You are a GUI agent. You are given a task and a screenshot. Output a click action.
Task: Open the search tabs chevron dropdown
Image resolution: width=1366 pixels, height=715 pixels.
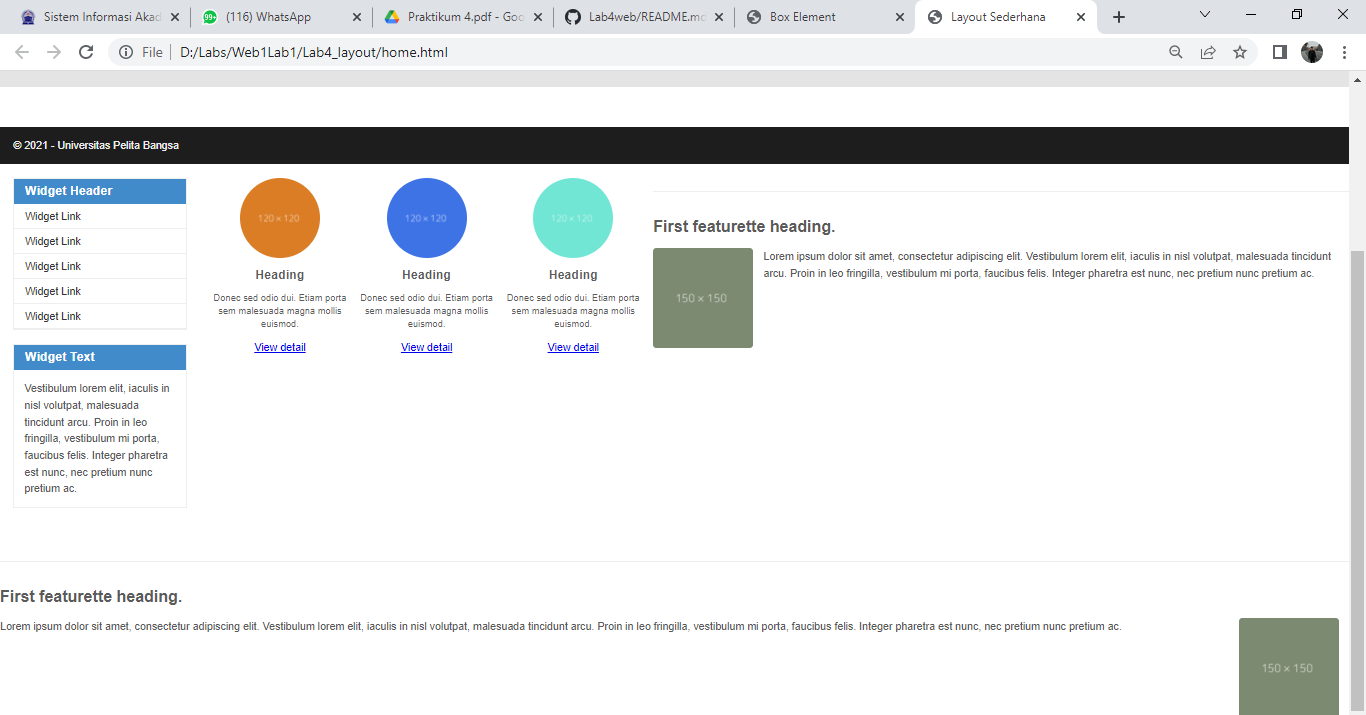coord(1204,16)
